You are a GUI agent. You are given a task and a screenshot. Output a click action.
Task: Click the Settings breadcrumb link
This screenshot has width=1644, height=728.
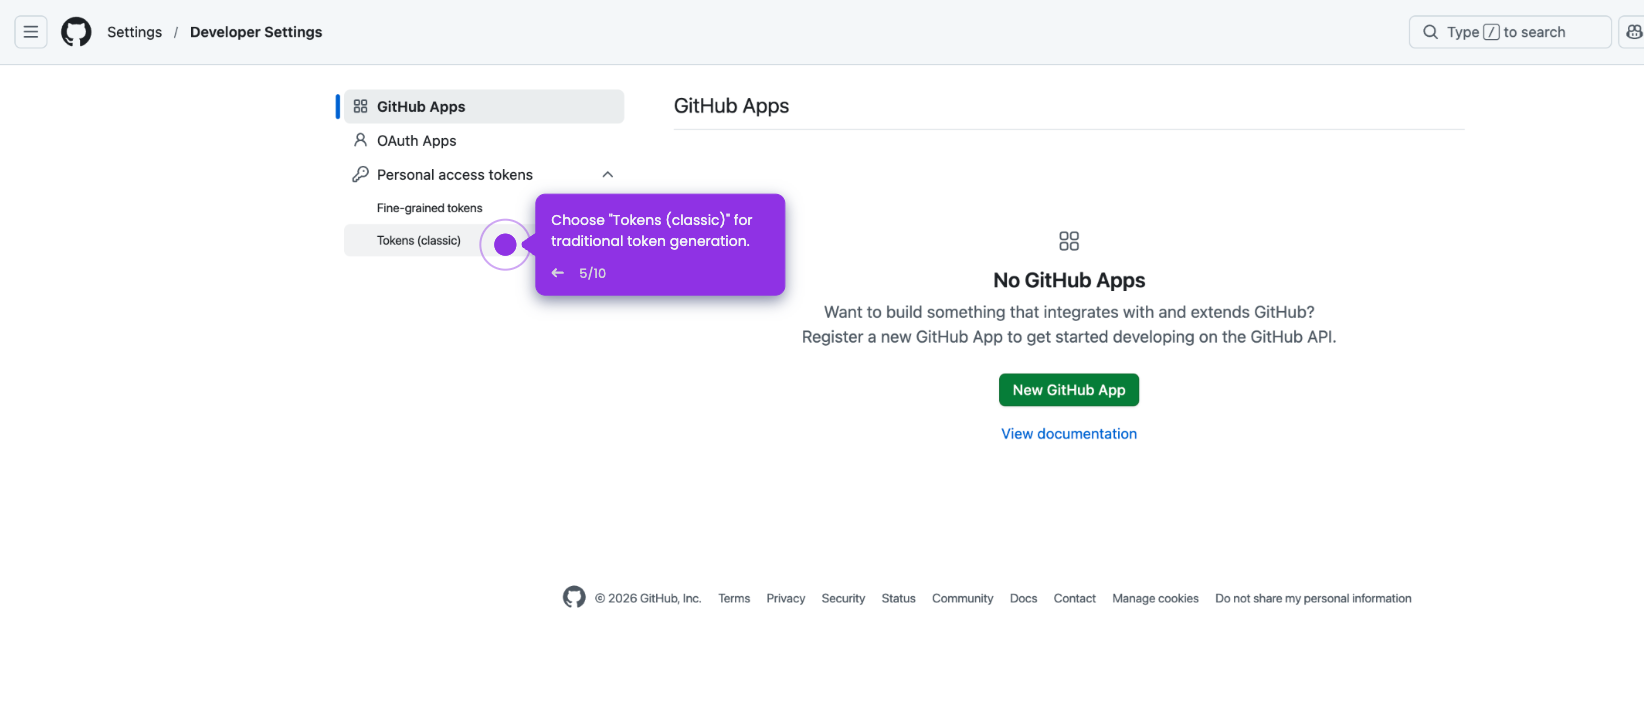point(135,32)
